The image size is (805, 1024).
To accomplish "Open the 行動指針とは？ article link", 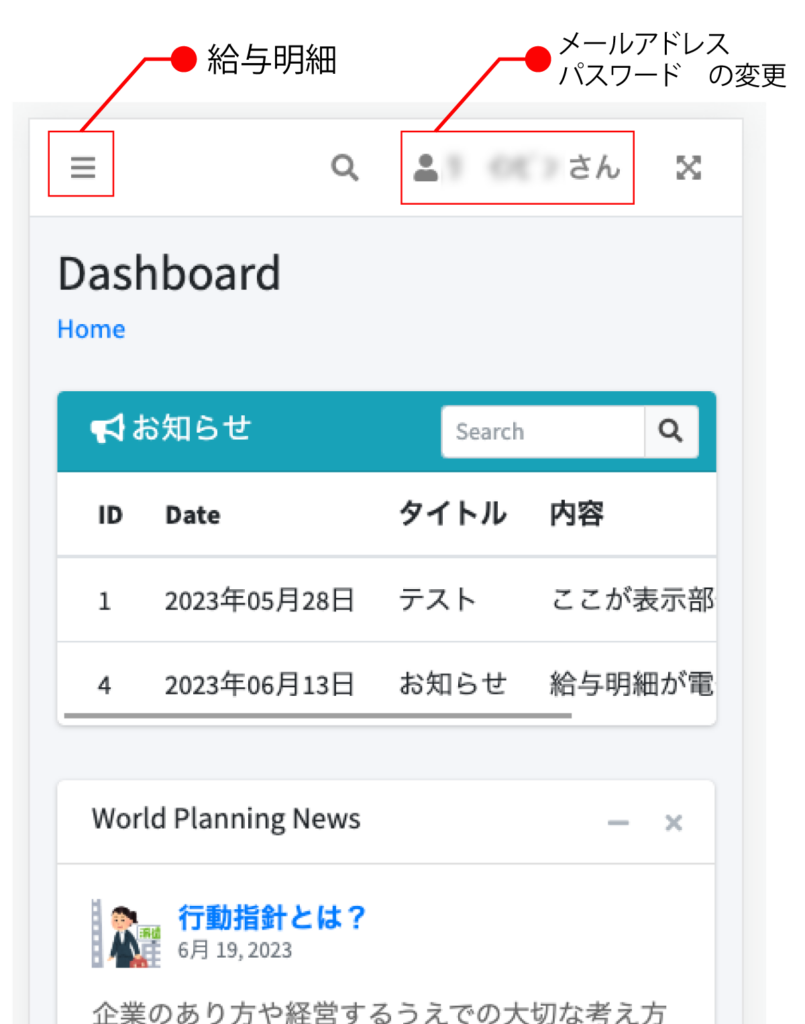I will pyautogui.click(x=273, y=917).
